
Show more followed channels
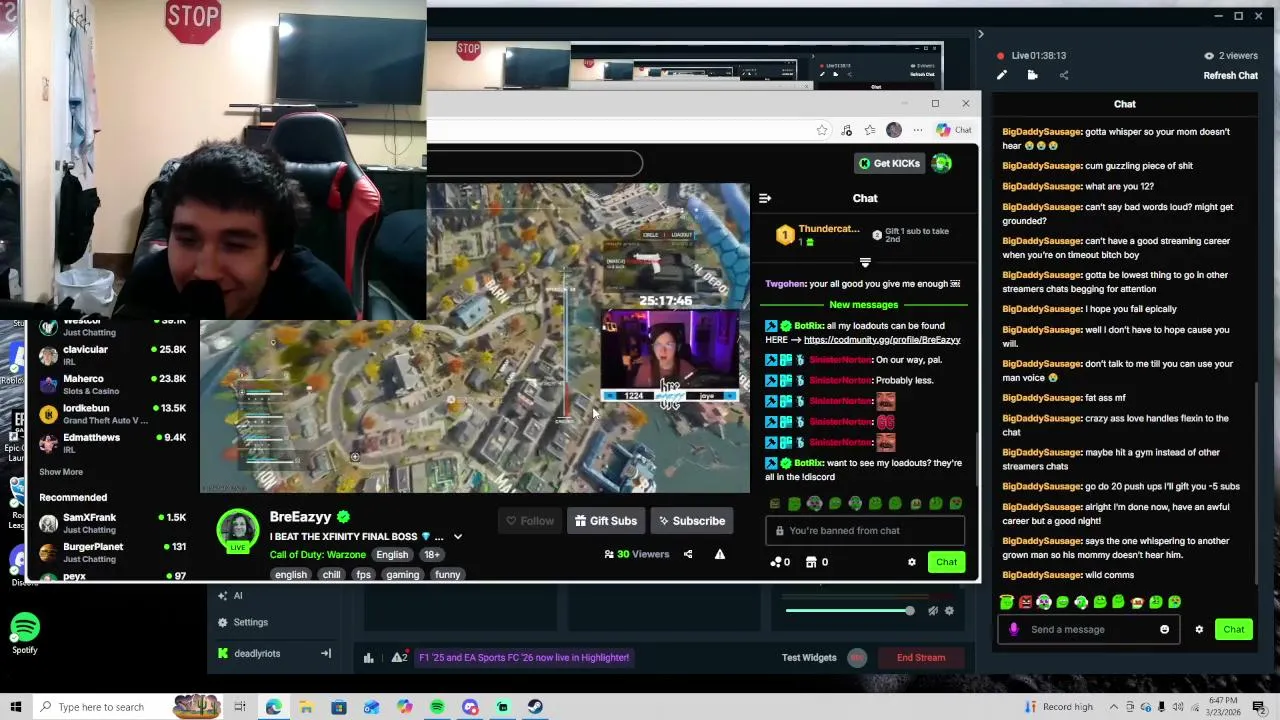pyautogui.click(x=61, y=472)
